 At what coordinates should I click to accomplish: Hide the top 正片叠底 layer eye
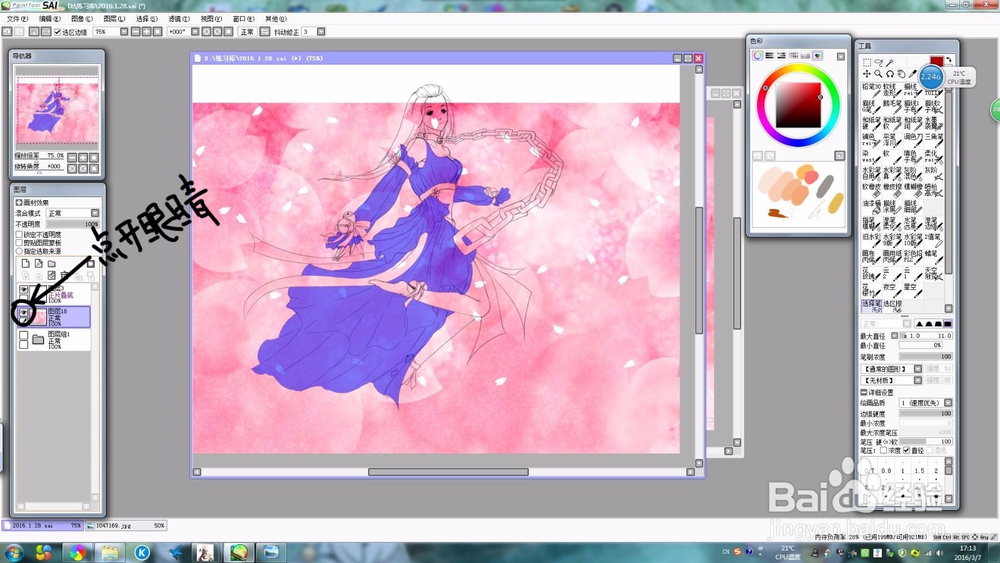click(23, 289)
